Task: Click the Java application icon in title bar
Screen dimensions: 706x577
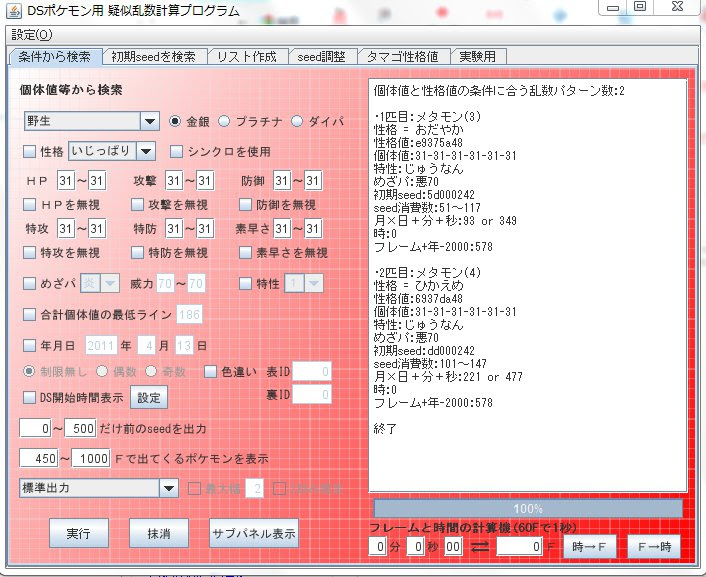Action: 14,11
